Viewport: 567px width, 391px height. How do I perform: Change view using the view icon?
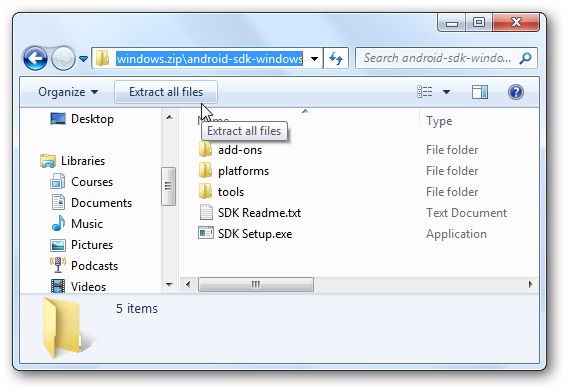425,92
